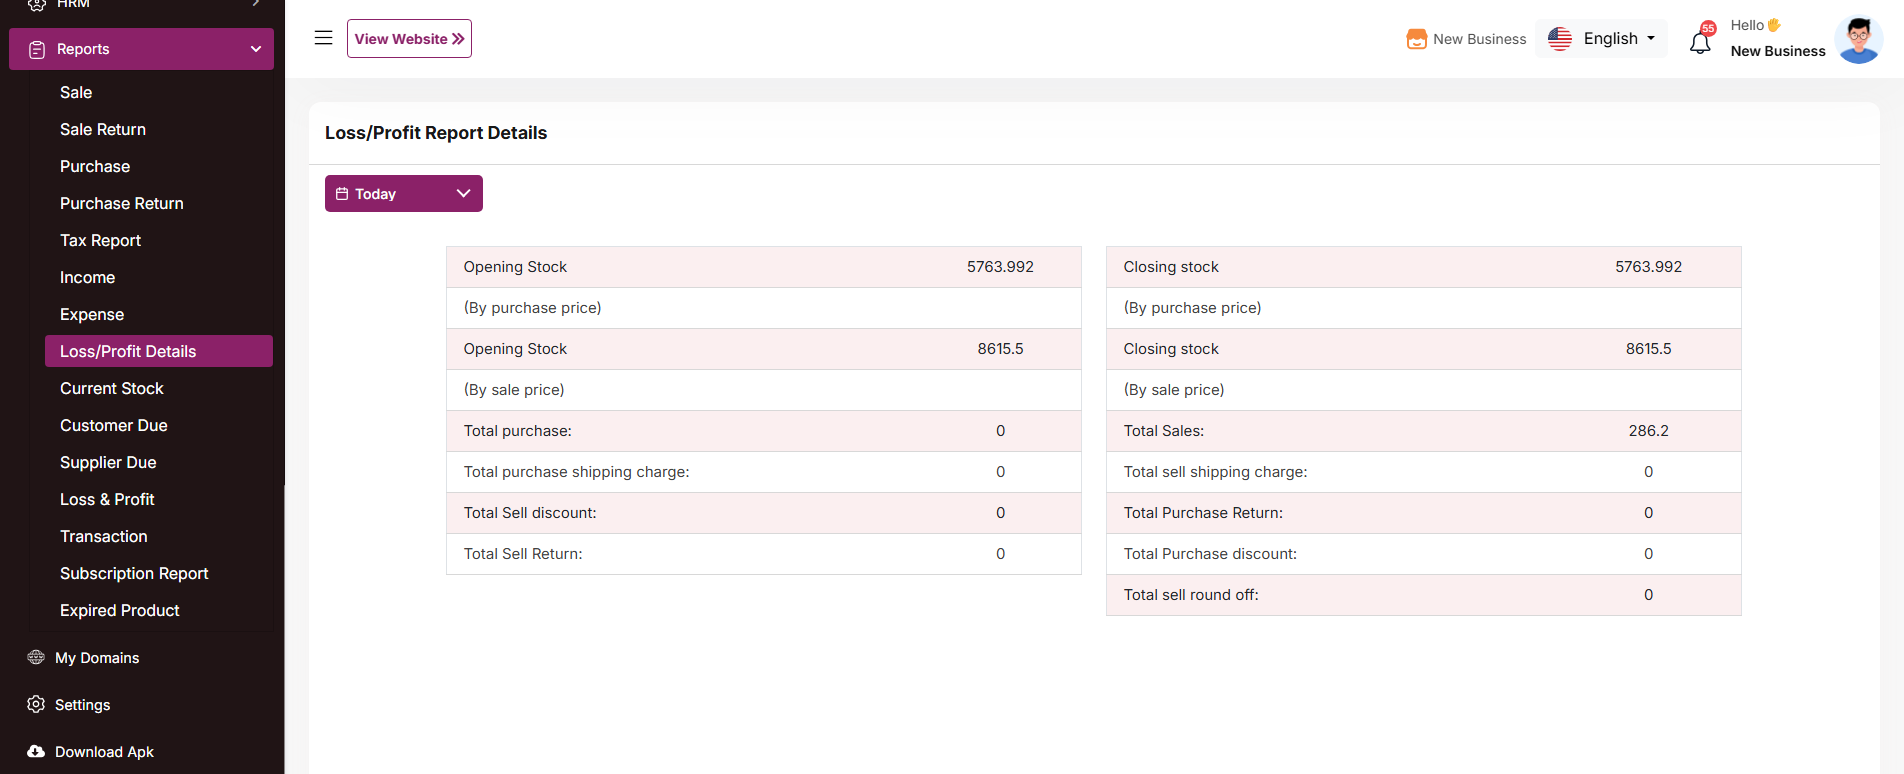Viewport: 1904px width, 774px height.
Task: Go to the Tax Report page
Action: (100, 240)
